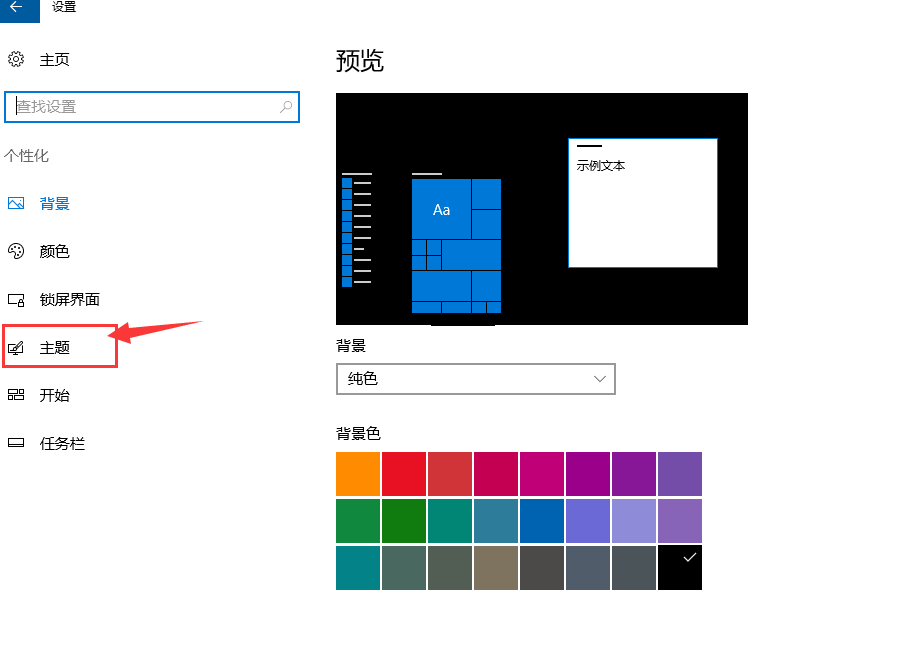Select the 主题 (Themes) sidebar icon

point(17,346)
